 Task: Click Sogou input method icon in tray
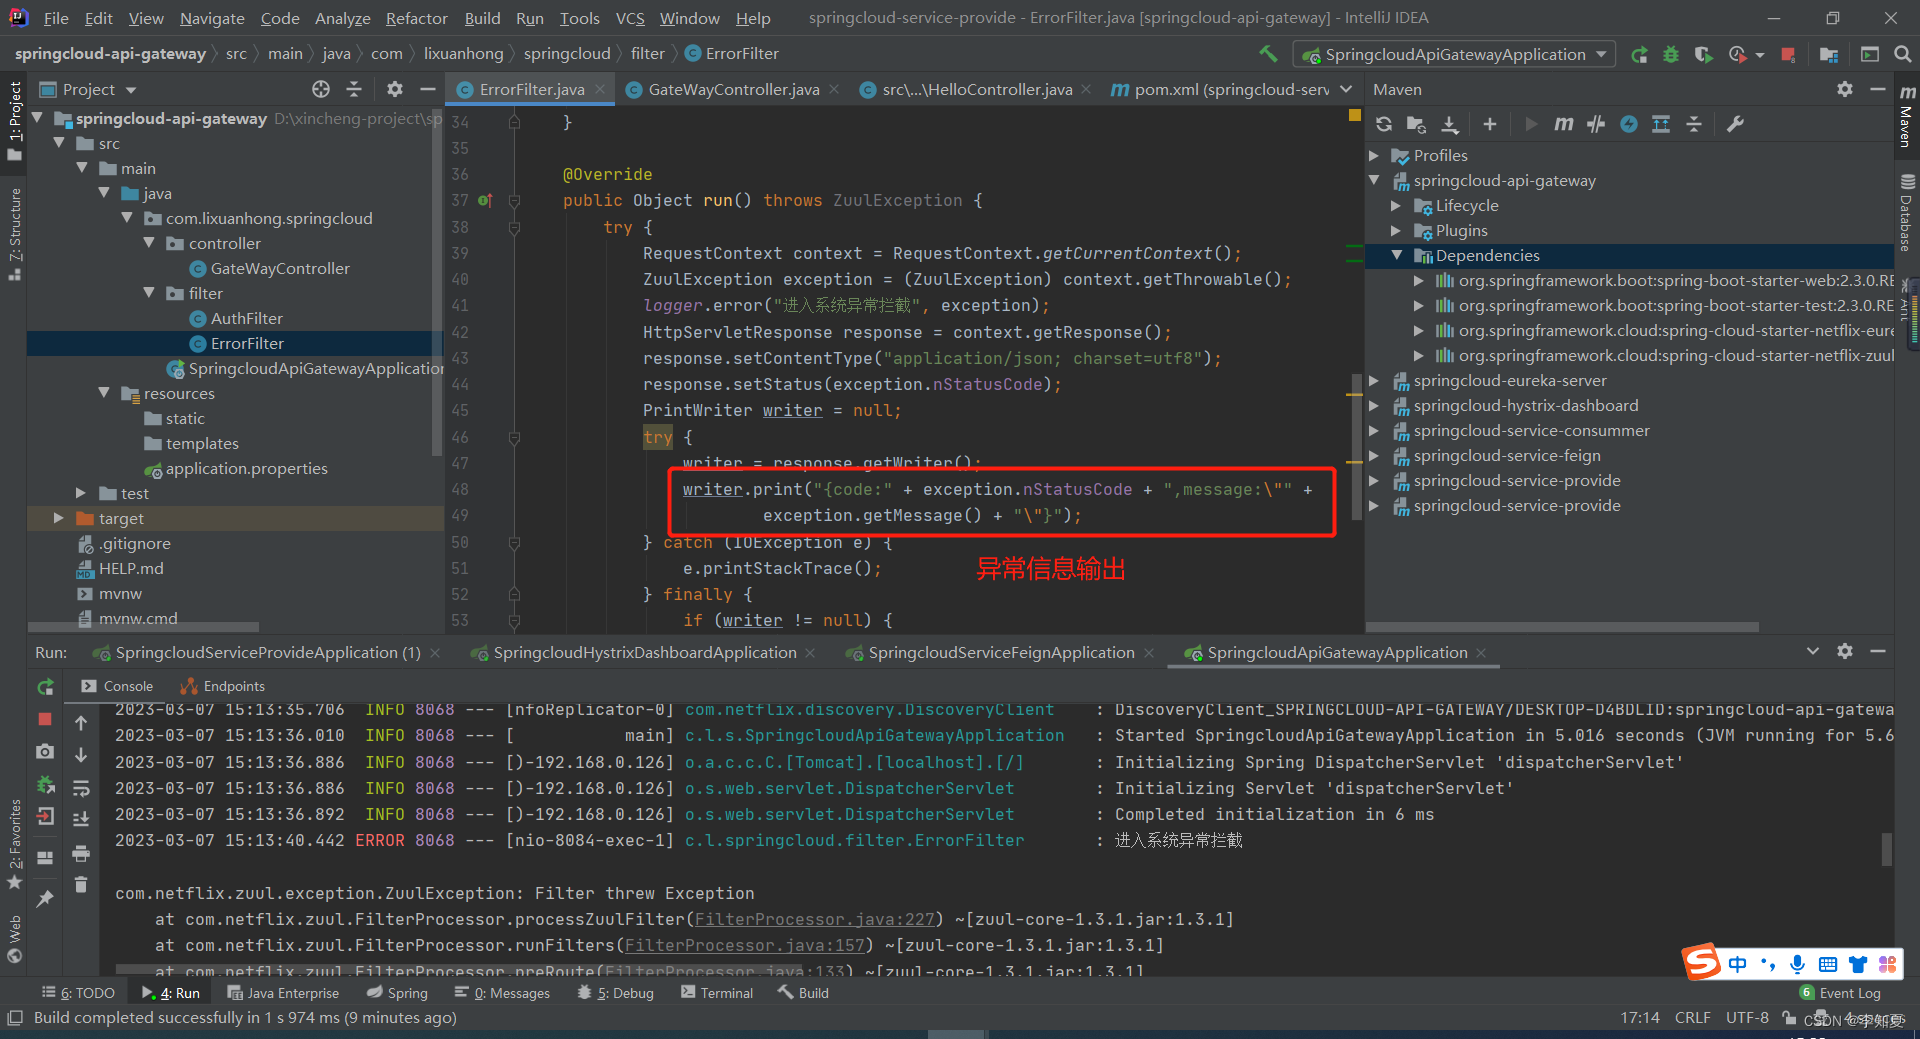click(x=1701, y=962)
